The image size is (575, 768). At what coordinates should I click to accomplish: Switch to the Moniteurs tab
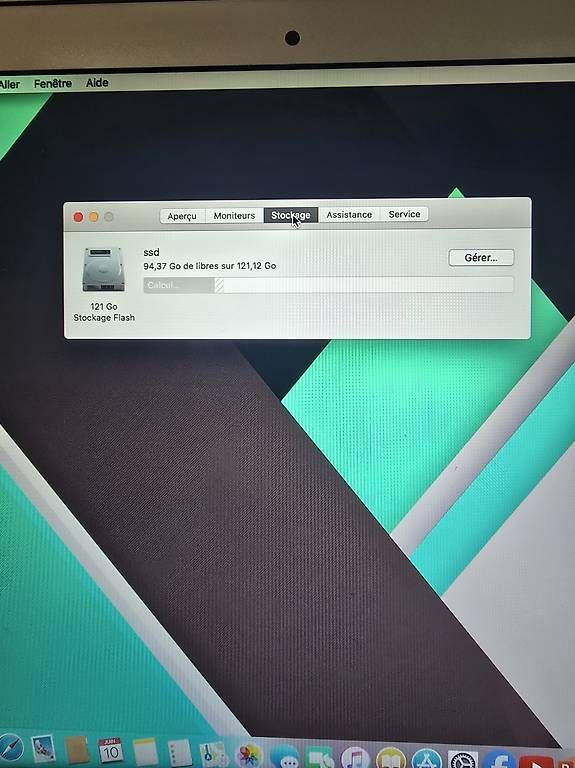234,216
